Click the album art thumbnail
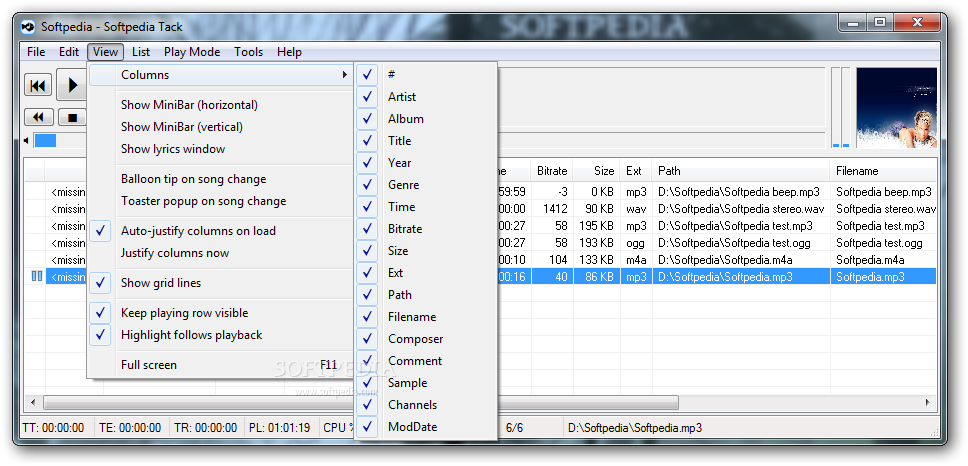968x466 pixels. [x=896, y=107]
